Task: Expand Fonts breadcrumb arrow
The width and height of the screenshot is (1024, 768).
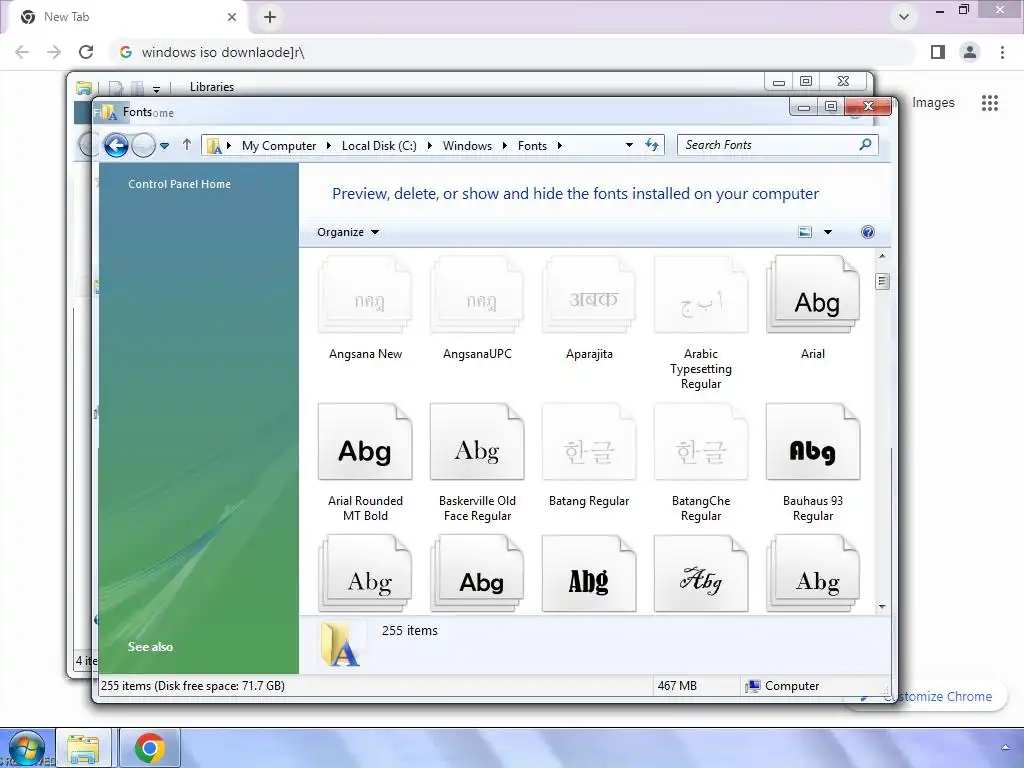Action: (560, 146)
